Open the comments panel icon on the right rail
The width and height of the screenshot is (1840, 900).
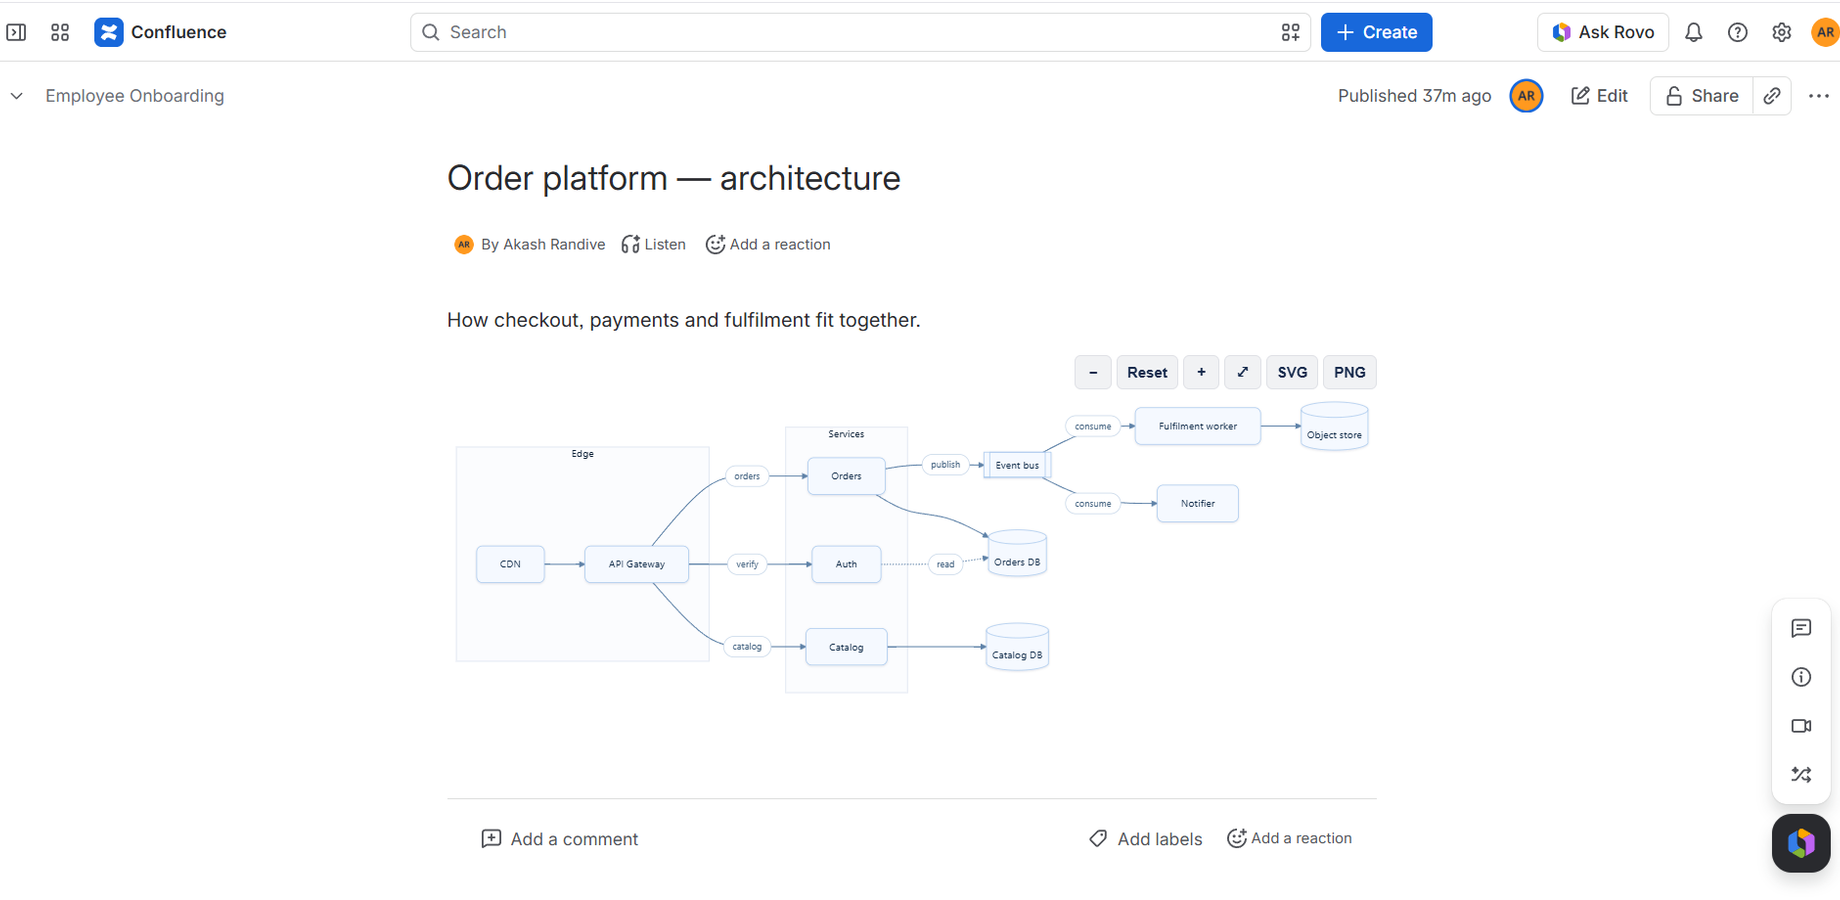point(1801,628)
